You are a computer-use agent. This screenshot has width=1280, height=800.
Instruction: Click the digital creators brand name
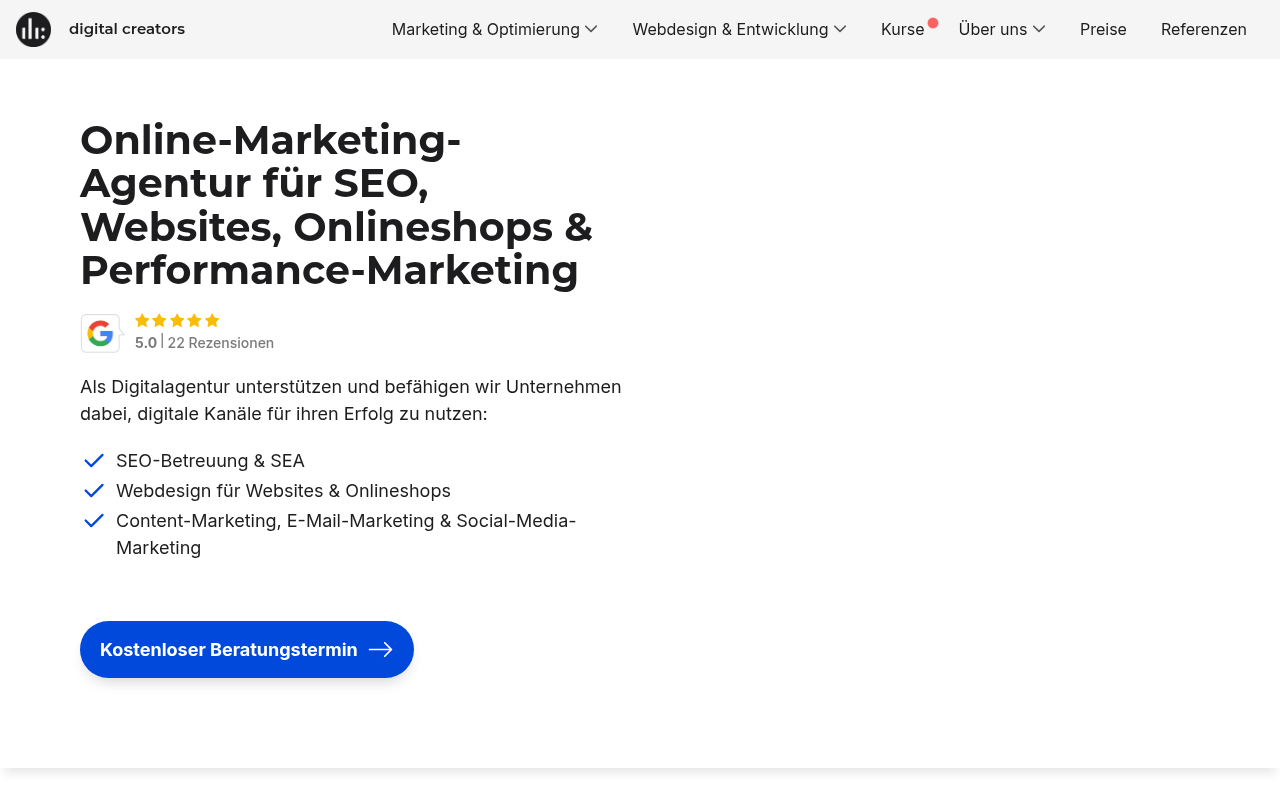coord(127,29)
